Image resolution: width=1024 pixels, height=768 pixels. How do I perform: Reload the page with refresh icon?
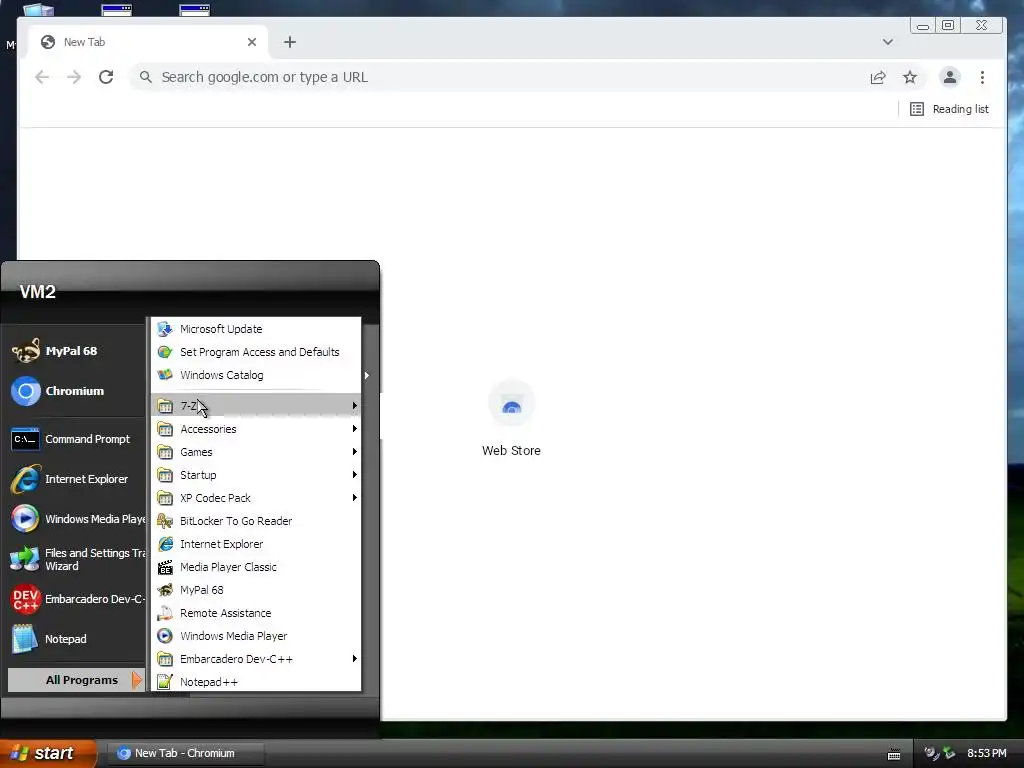106,77
